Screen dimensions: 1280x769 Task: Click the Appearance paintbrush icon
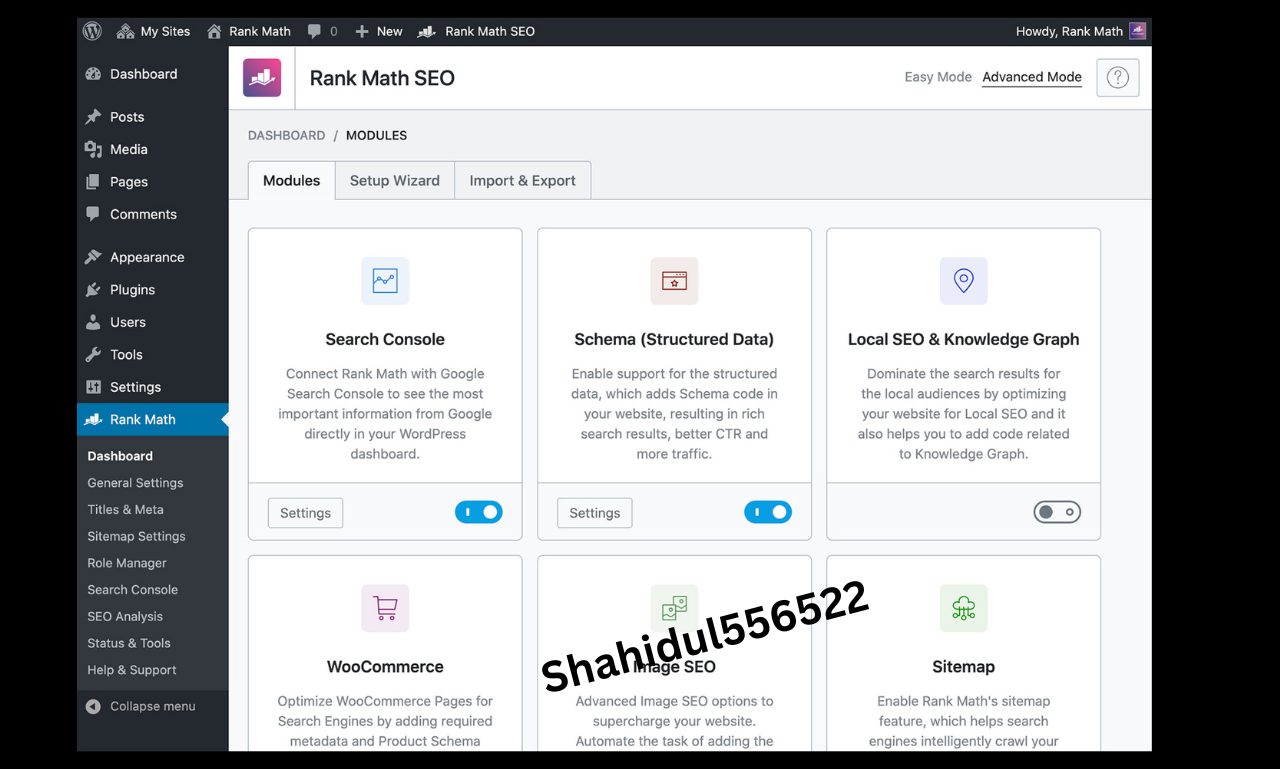[x=94, y=257]
